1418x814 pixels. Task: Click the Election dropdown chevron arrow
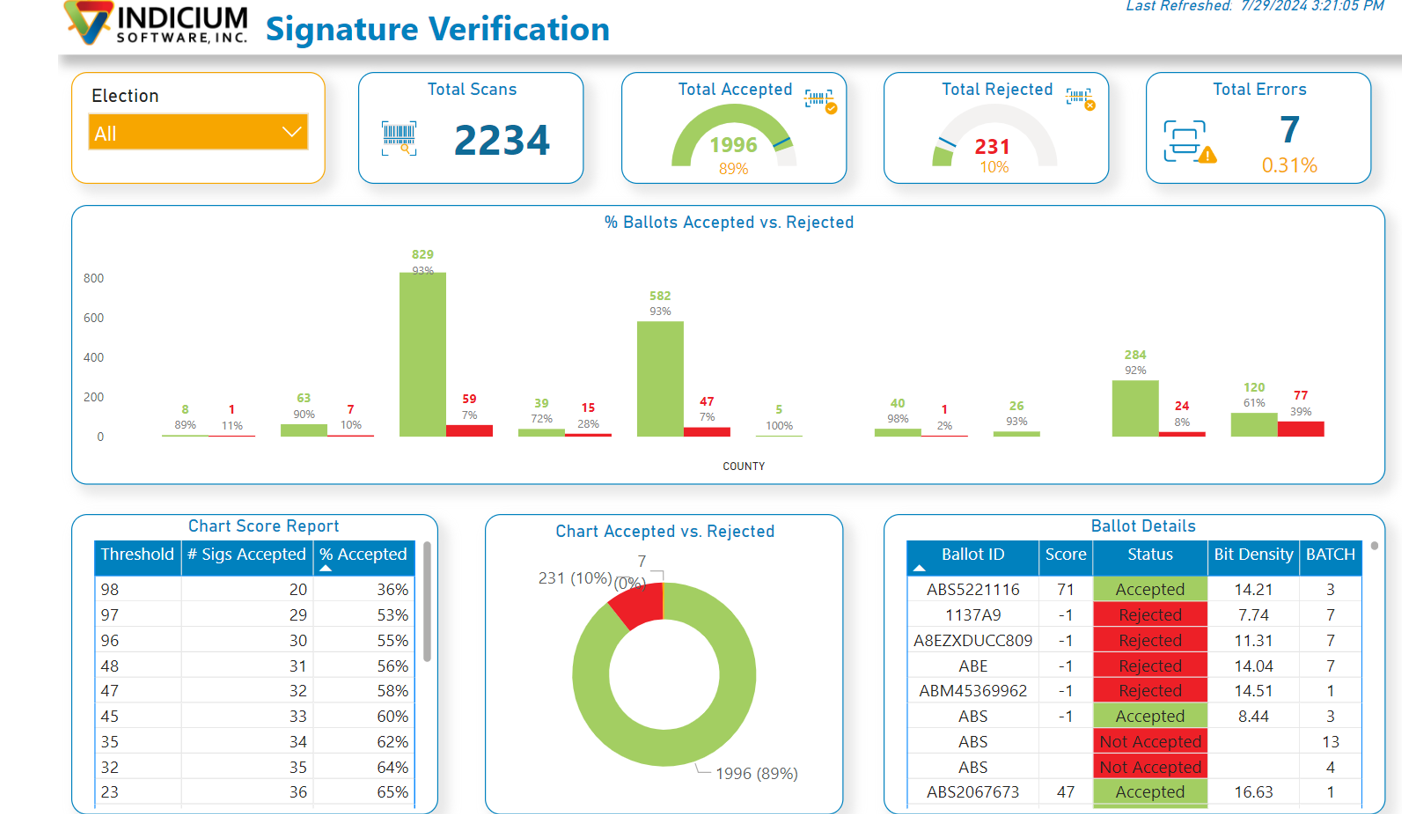292,132
